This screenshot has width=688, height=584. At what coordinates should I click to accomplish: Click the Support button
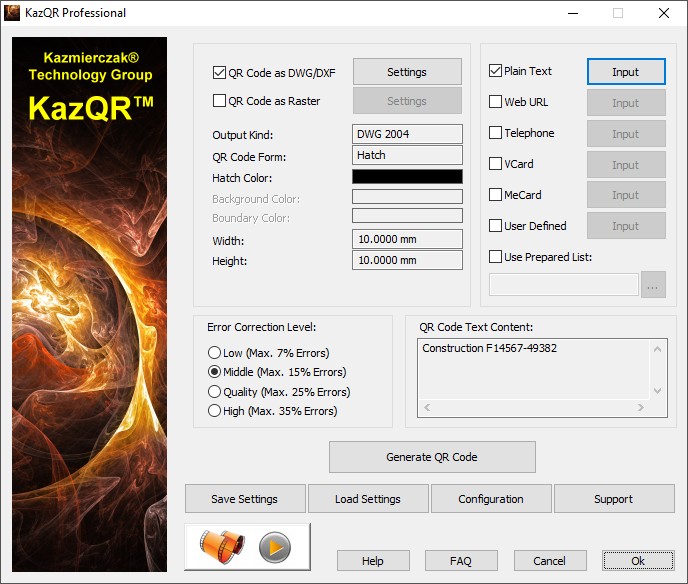tap(614, 498)
